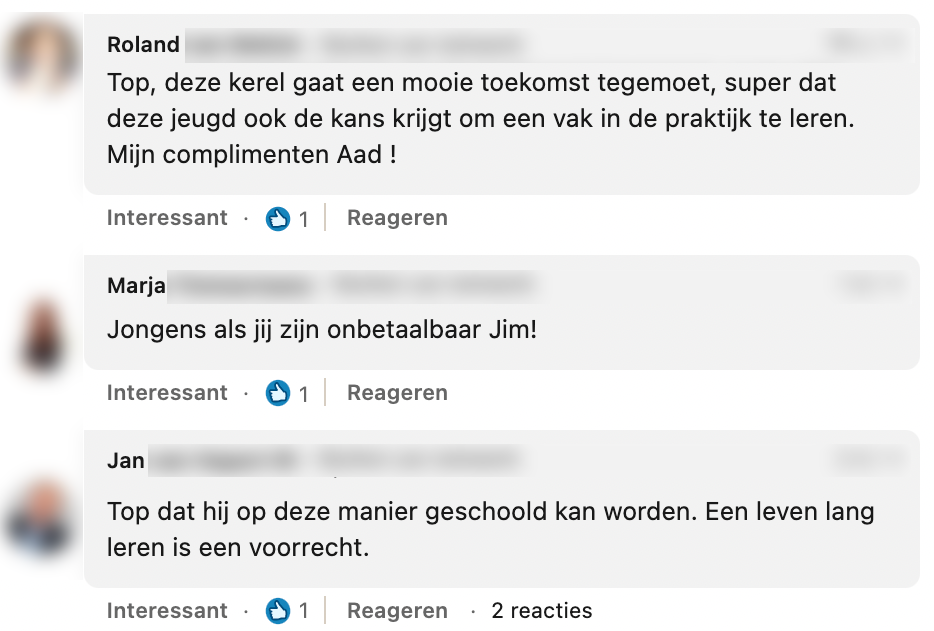The image size is (934, 631).
Task: Show reaction count 1 beside Marja's thumbs-up
Action: pyautogui.click(x=304, y=394)
